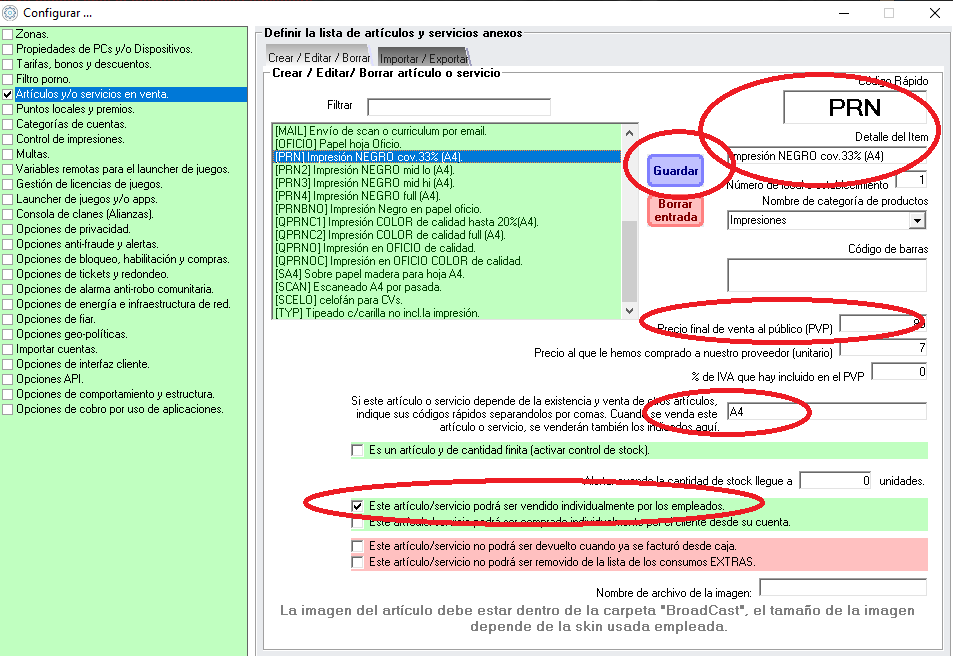The width and height of the screenshot is (953, 656).
Task: Select the [SCELO] celofán para CVs entry
Action: [x=446, y=300]
